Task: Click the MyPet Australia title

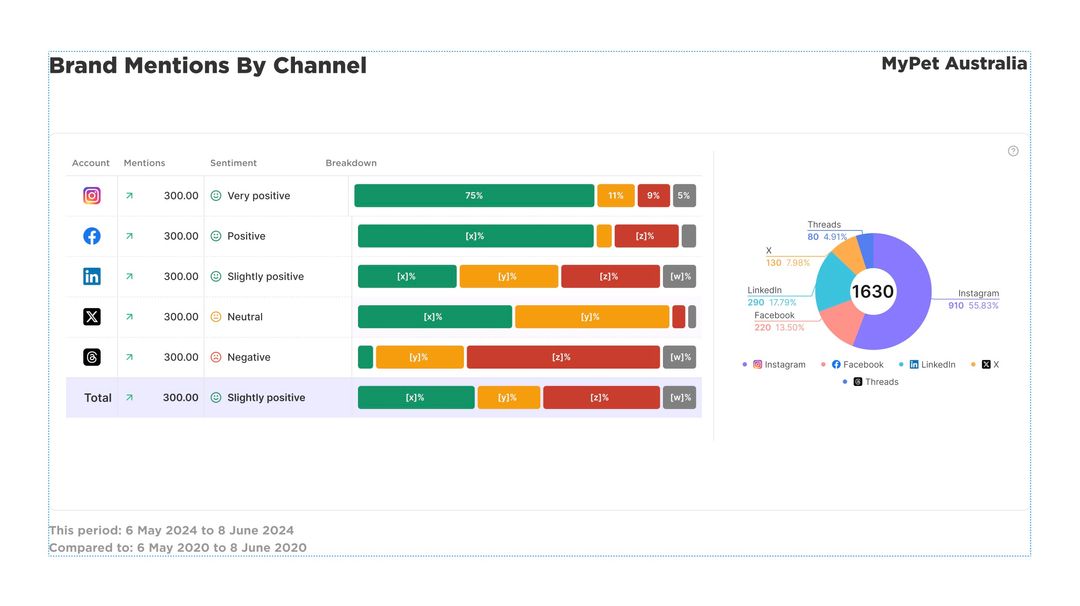Action: pos(953,63)
